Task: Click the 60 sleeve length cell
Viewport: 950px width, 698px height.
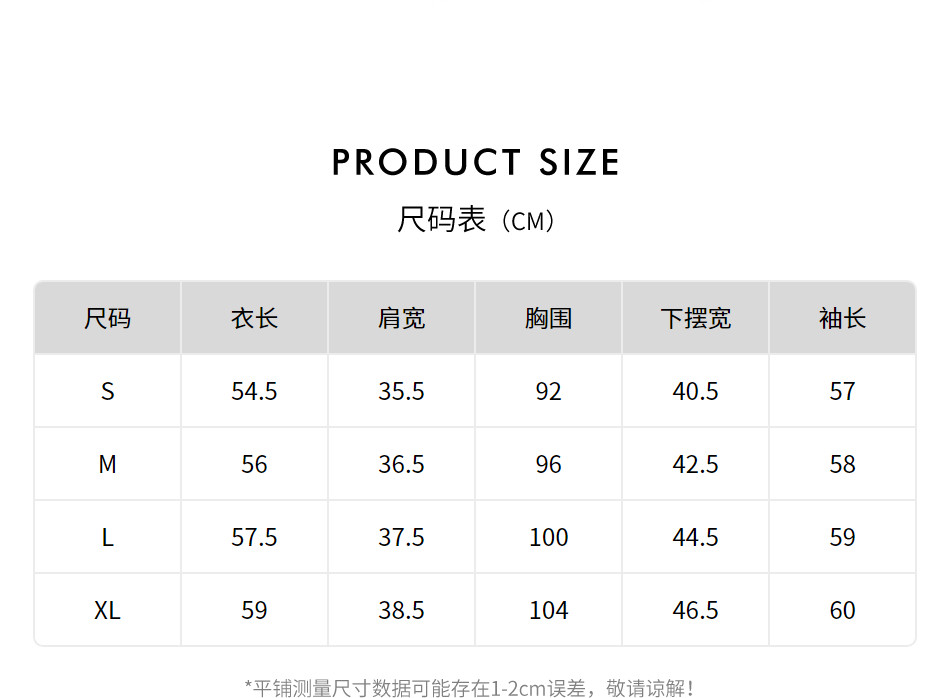Action: pos(842,610)
